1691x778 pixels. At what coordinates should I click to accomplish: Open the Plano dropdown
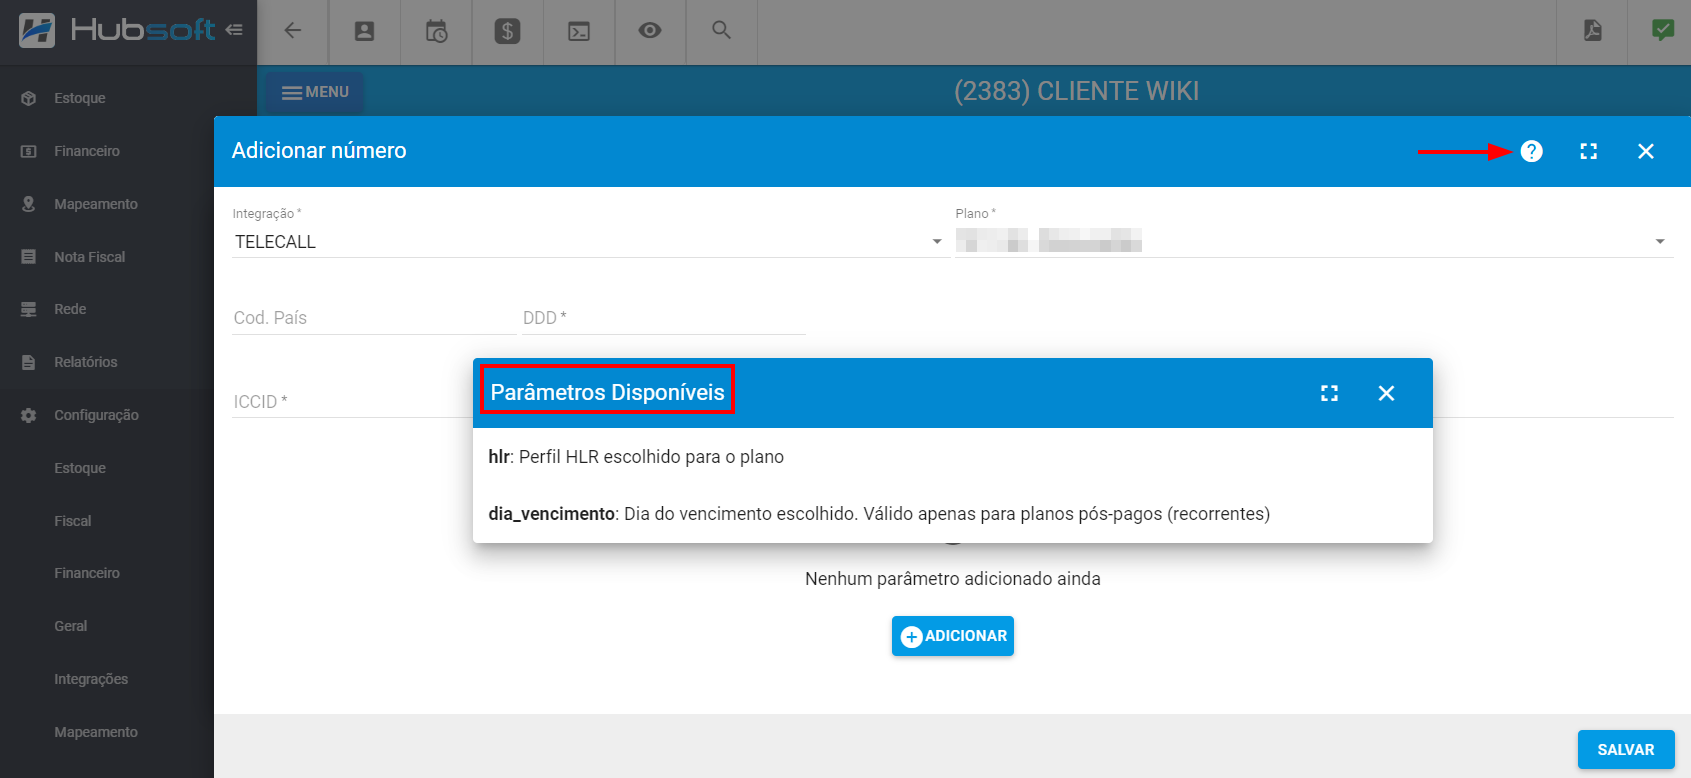[1314, 242]
